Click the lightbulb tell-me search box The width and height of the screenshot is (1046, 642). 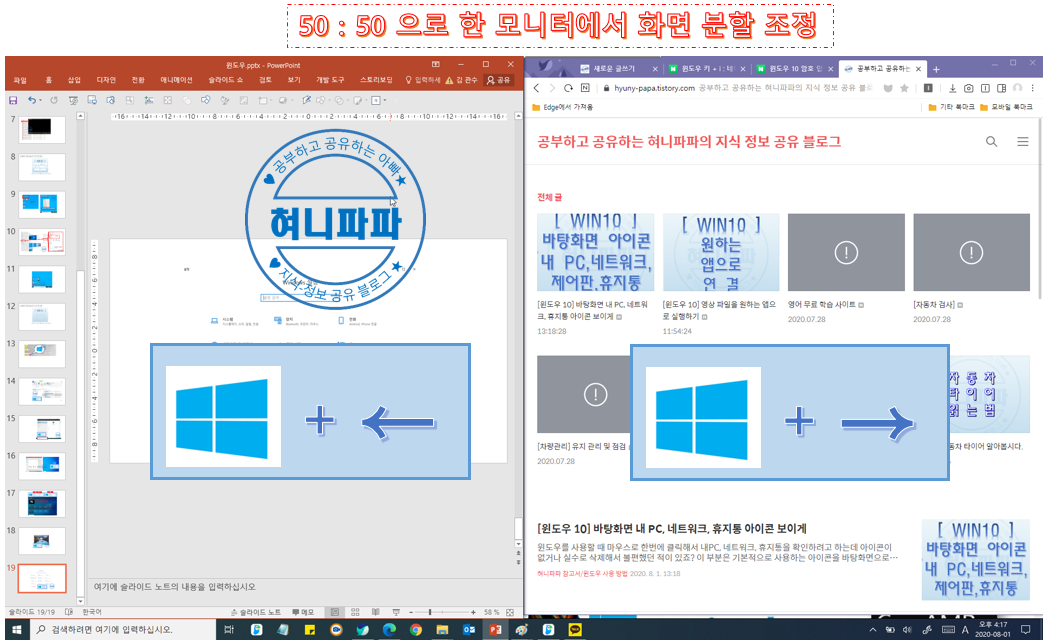tap(423, 80)
